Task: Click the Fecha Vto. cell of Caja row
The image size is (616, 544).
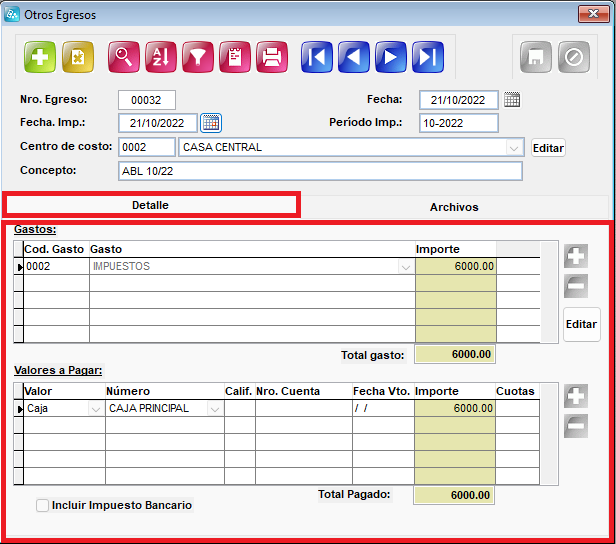Action: pos(383,408)
